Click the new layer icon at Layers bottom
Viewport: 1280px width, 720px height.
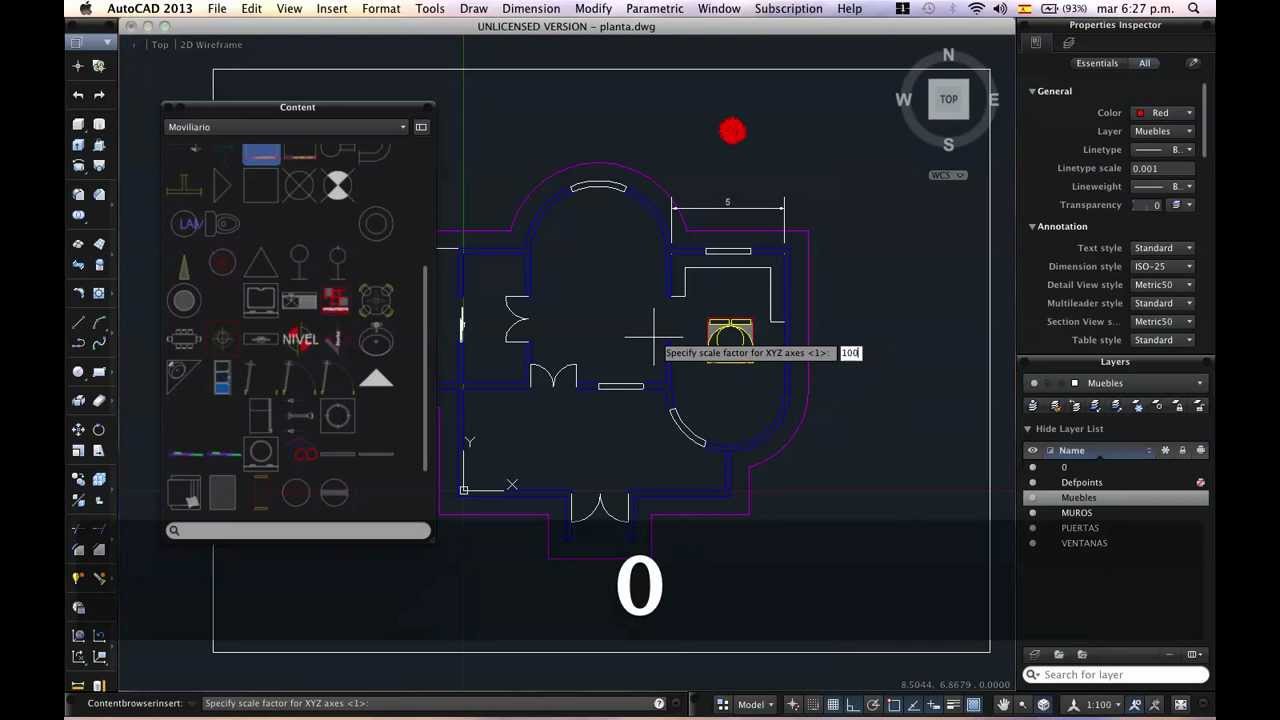[x=1035, y=654]
